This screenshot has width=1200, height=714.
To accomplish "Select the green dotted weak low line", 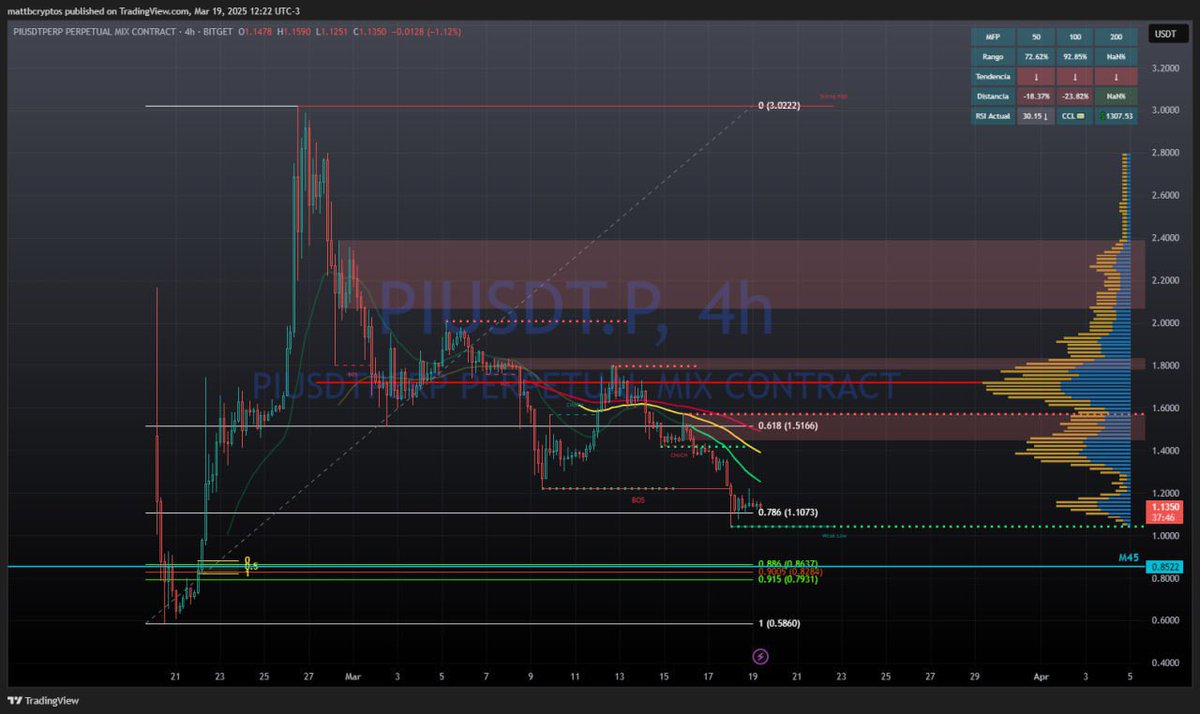I will (x=938, y=527).
